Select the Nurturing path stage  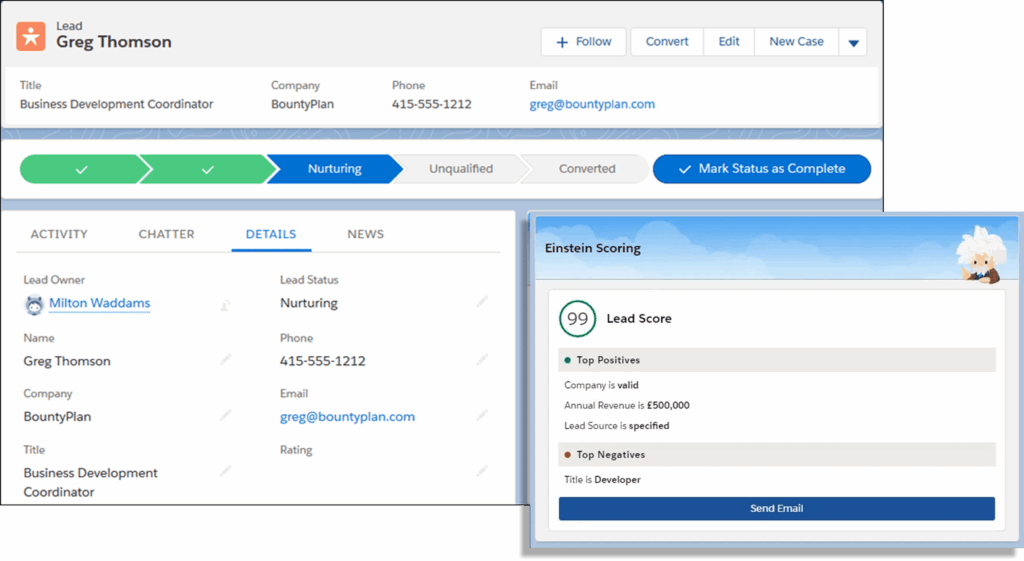point(334,169)
